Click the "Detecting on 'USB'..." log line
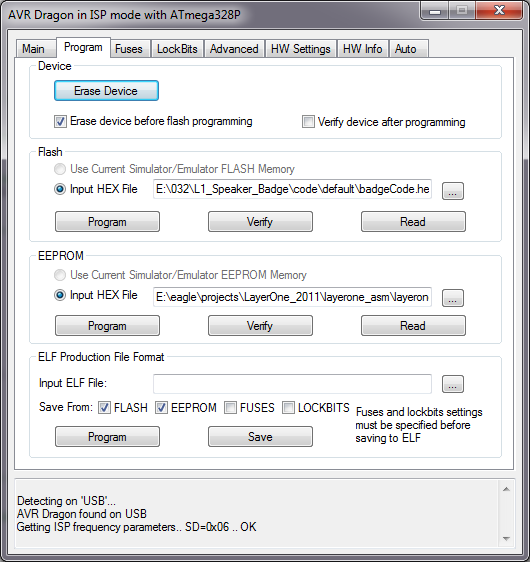This screenshot has width=530, height=562. [66, 501]
